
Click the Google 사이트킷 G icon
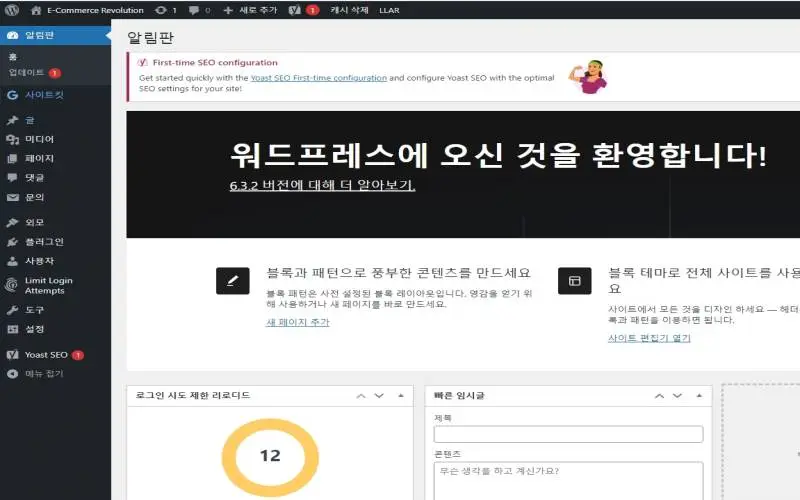tap(13, 95)
